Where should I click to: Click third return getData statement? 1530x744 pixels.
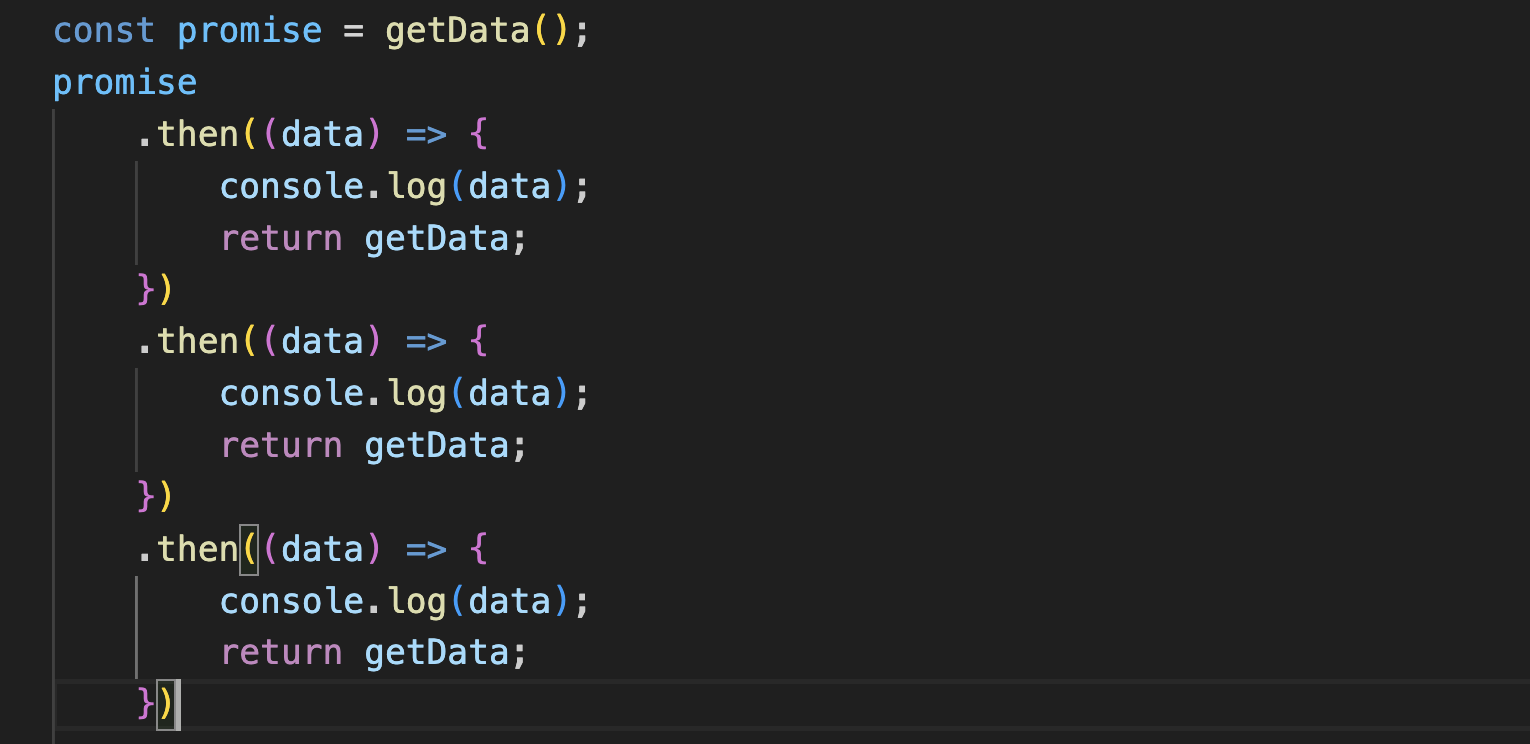[373, 653]
